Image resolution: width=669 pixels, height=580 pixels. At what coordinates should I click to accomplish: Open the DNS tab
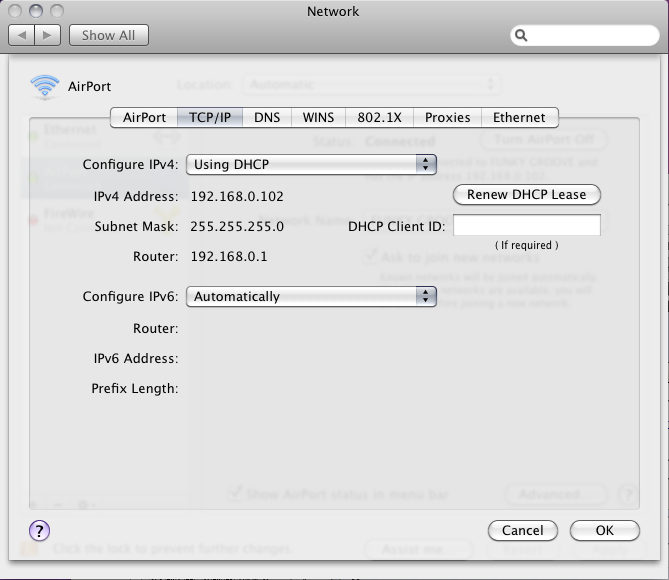click(x=267, y=117)
